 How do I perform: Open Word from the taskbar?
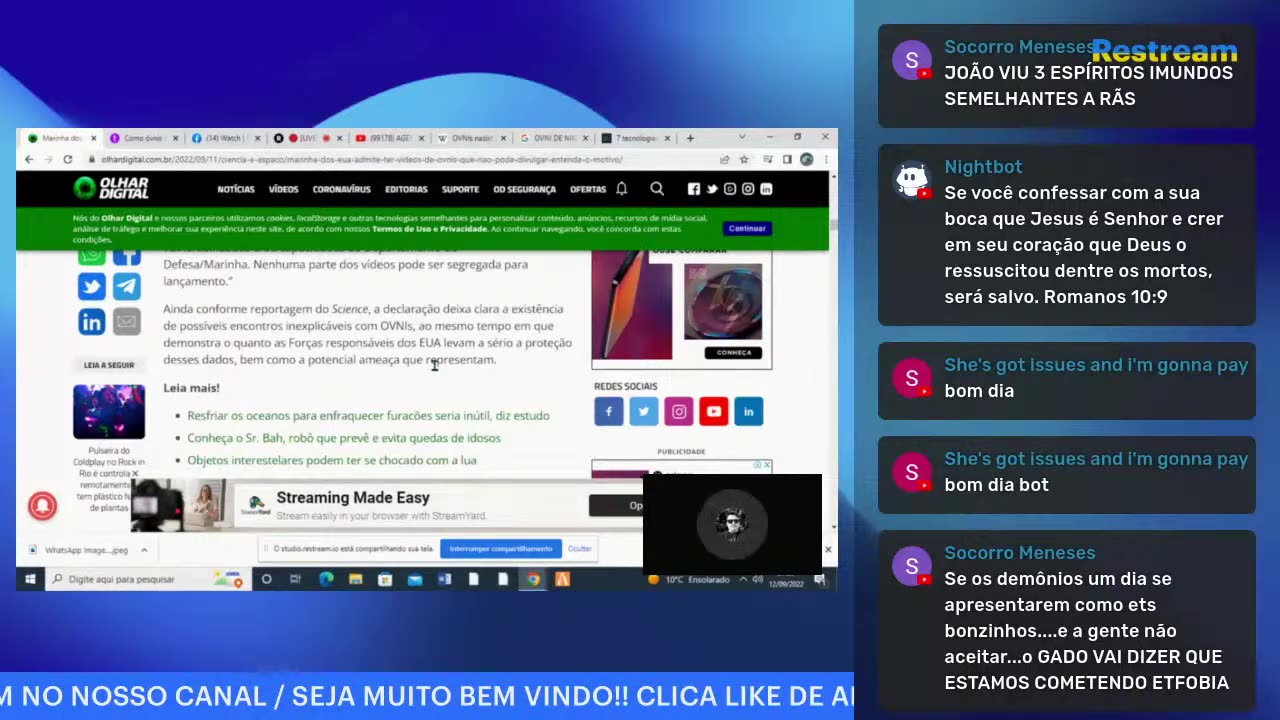click(x=444, y=579)
